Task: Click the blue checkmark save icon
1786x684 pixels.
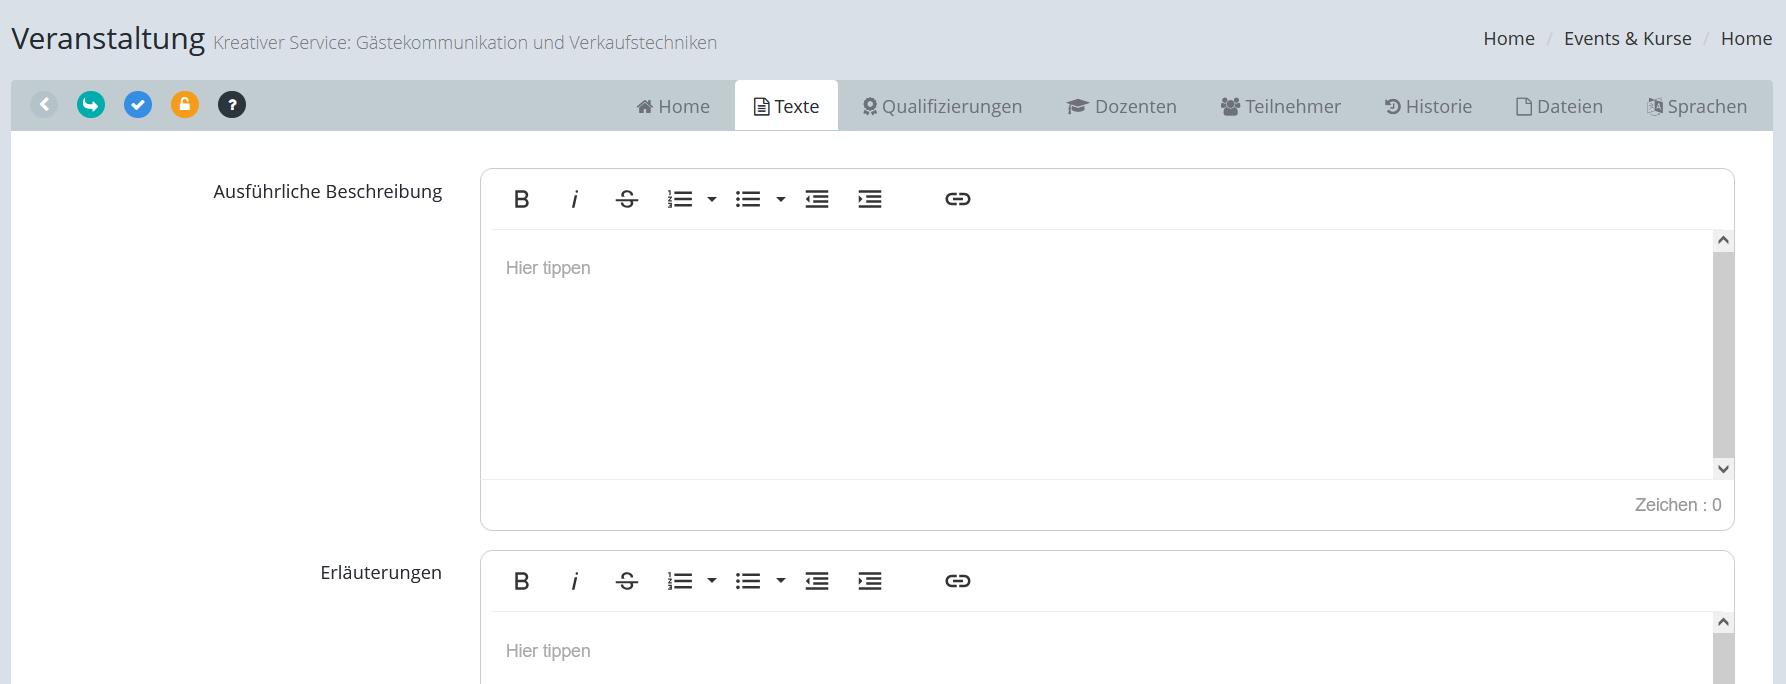Action: click(x=138, y=105)
